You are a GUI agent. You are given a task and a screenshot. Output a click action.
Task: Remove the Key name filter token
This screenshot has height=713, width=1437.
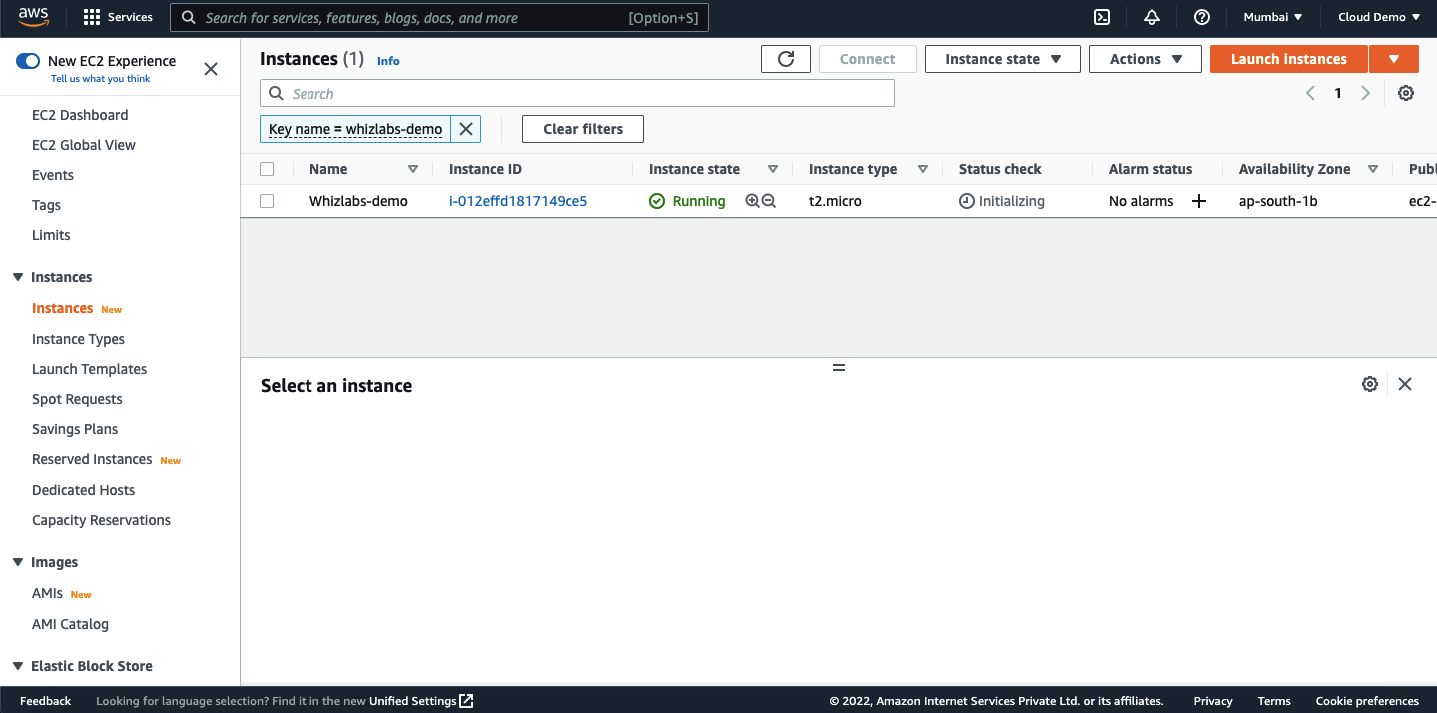(x=466, y=129)
